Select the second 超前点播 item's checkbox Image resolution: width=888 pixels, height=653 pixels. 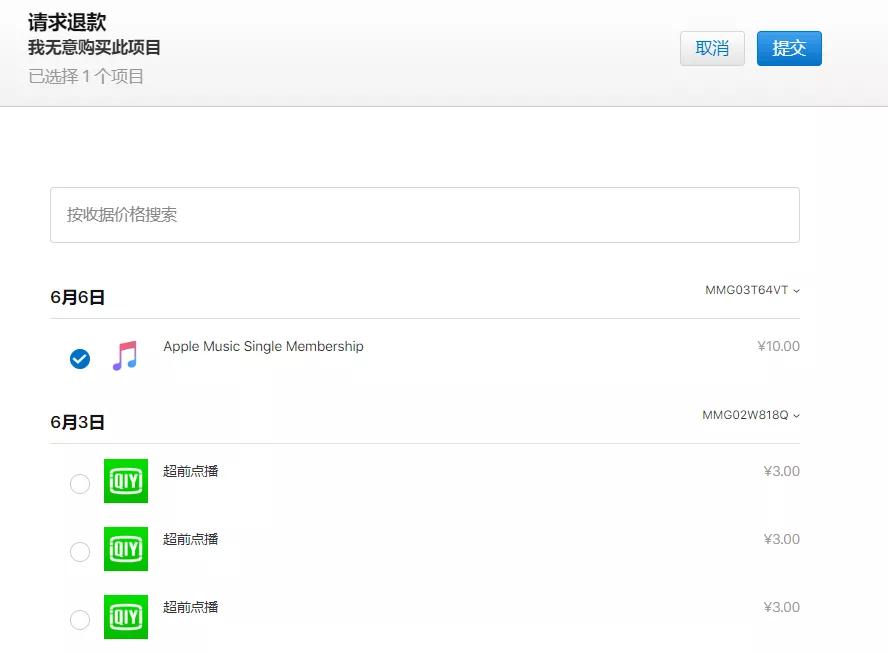click(x=80, y=552)
